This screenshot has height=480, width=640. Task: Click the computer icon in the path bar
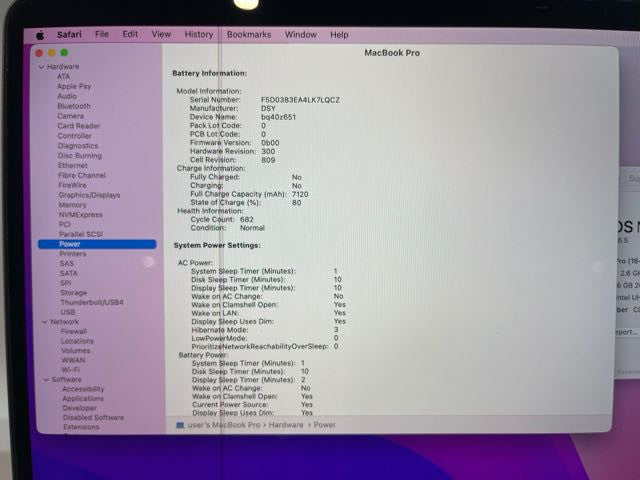pyautogui.click(x=180, y=425)
